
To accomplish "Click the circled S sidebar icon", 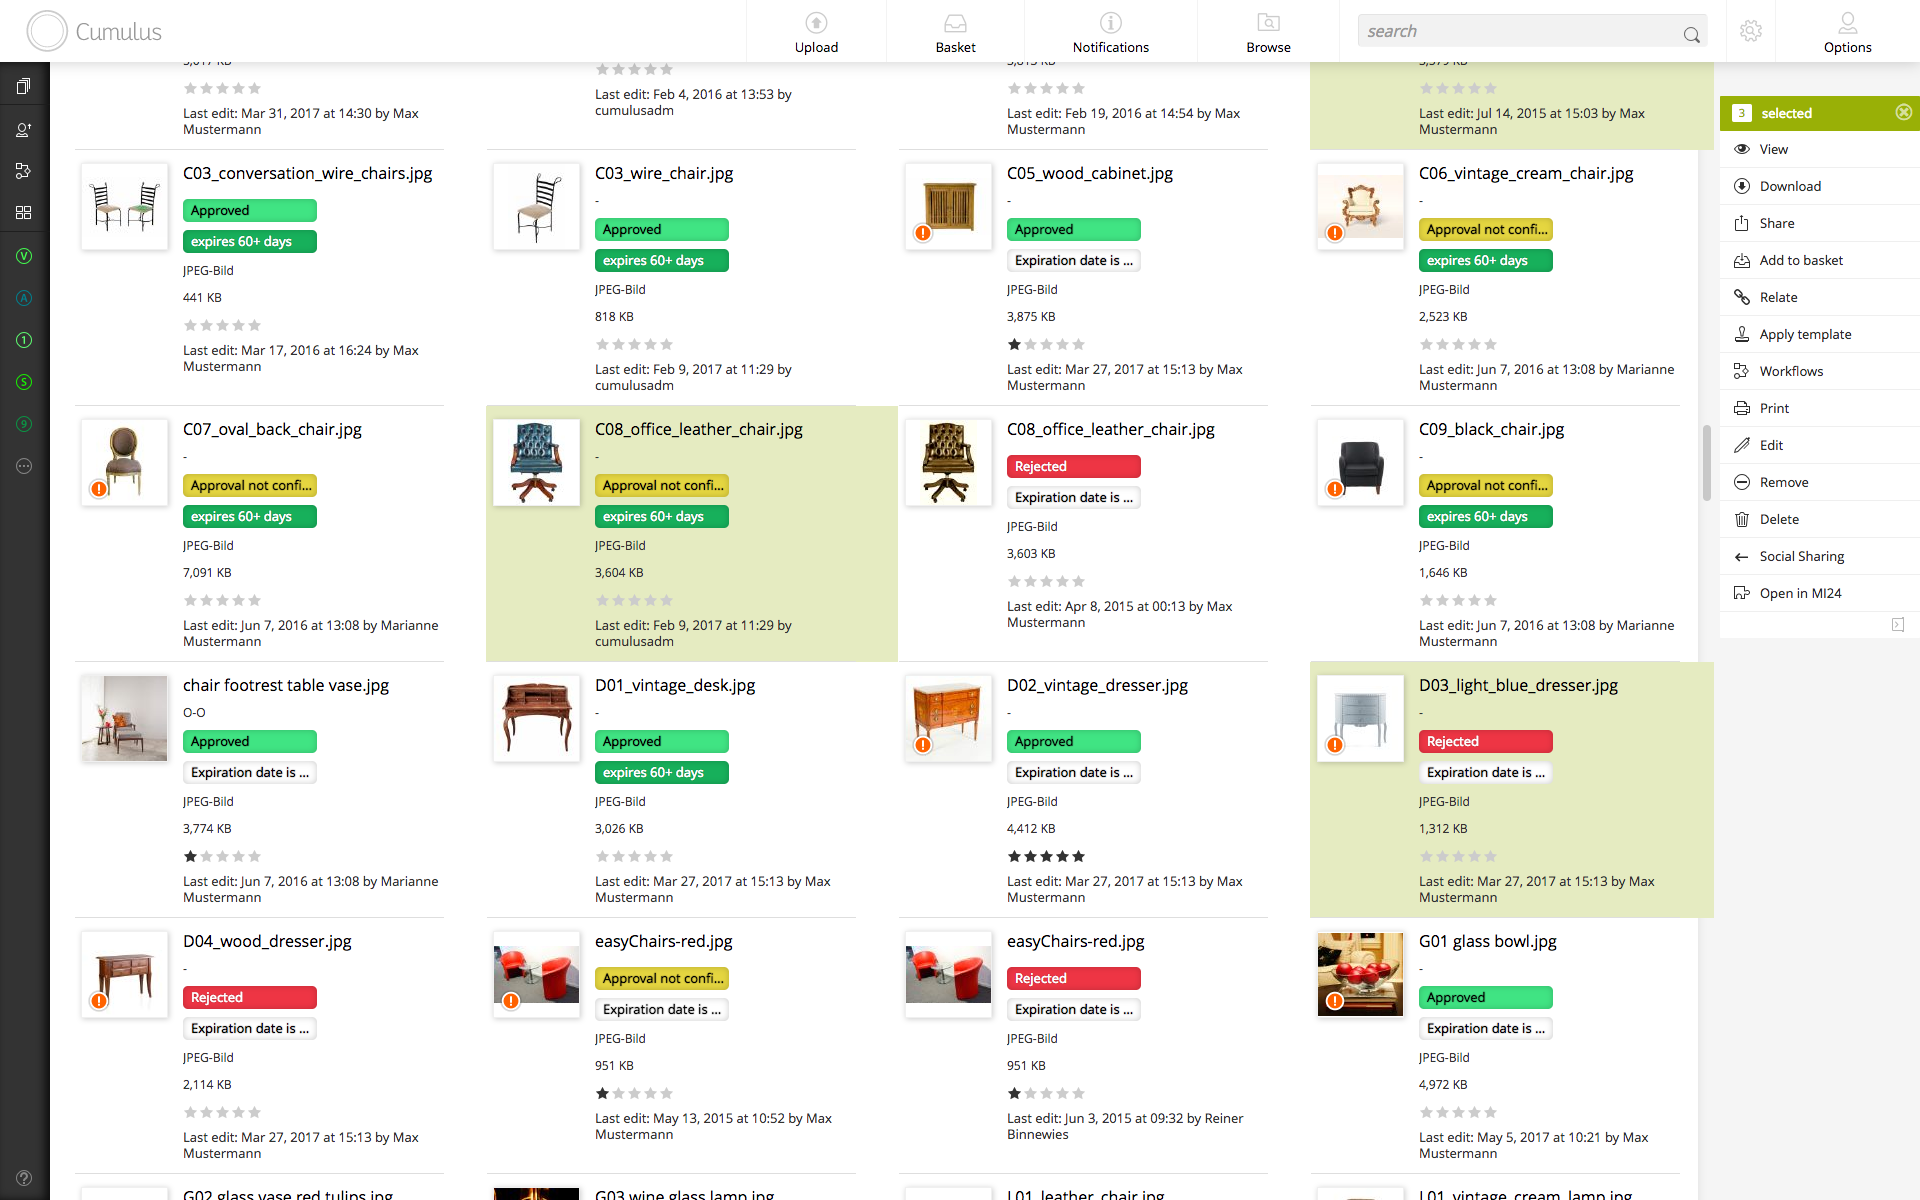I will (x=24, y=382).
